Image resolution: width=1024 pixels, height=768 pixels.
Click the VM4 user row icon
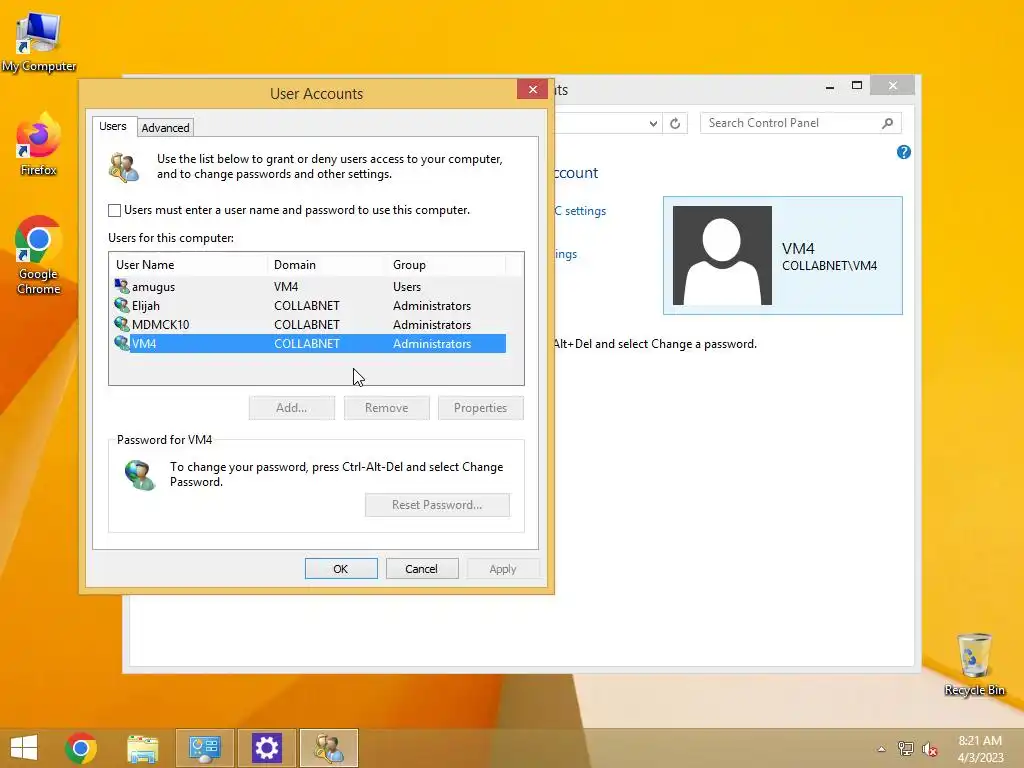point(121,343)
